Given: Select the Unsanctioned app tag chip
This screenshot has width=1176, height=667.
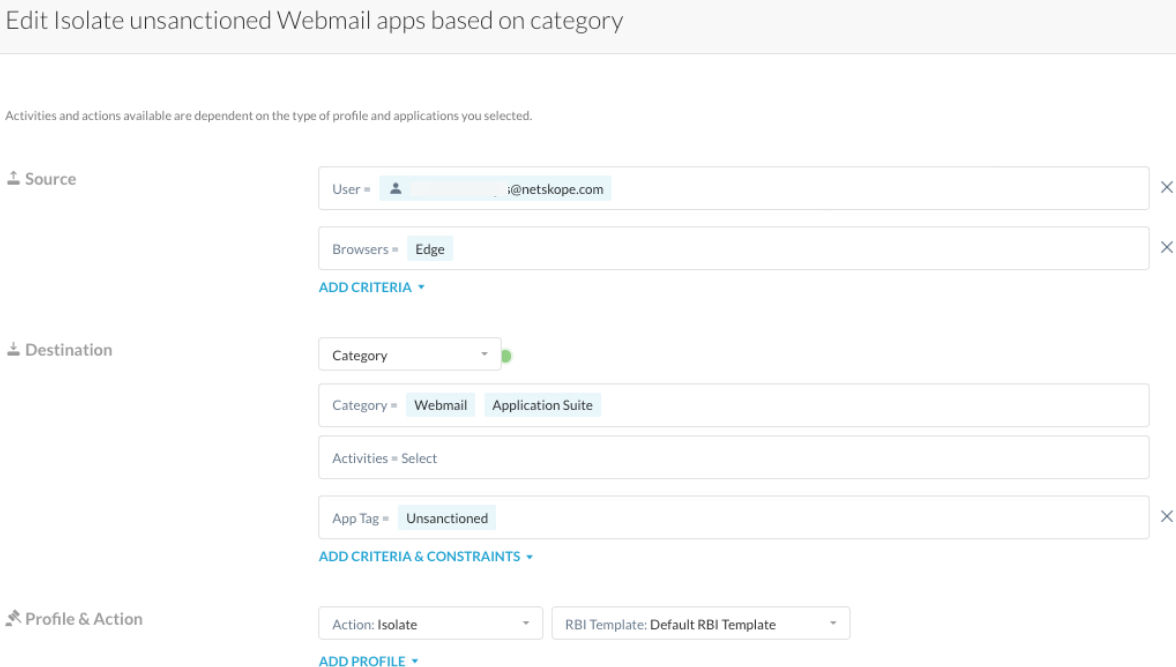Looking at the screenshot, I should click(447, 518).
